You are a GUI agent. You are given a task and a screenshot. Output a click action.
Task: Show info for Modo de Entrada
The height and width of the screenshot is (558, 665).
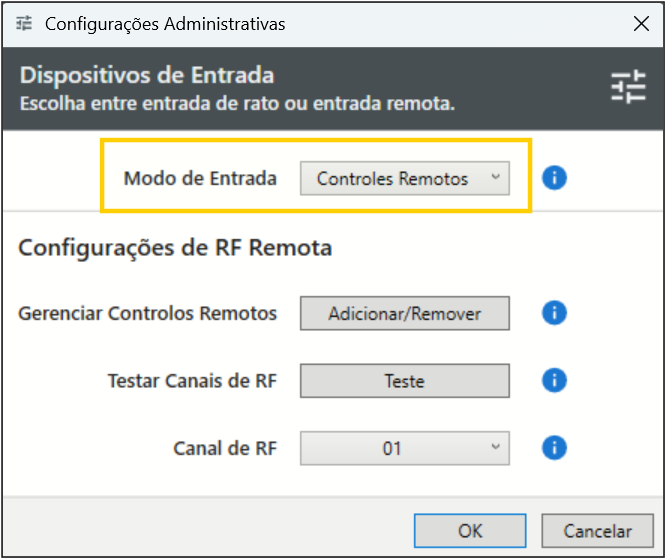pos(554,178)
